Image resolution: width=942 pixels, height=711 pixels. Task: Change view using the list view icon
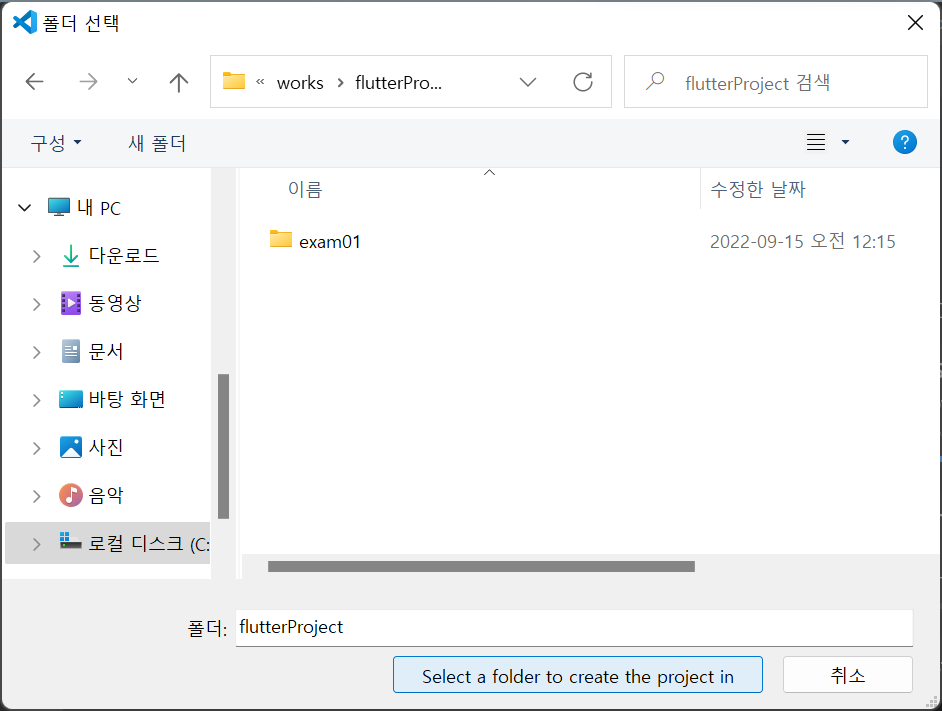click(815, 142)
